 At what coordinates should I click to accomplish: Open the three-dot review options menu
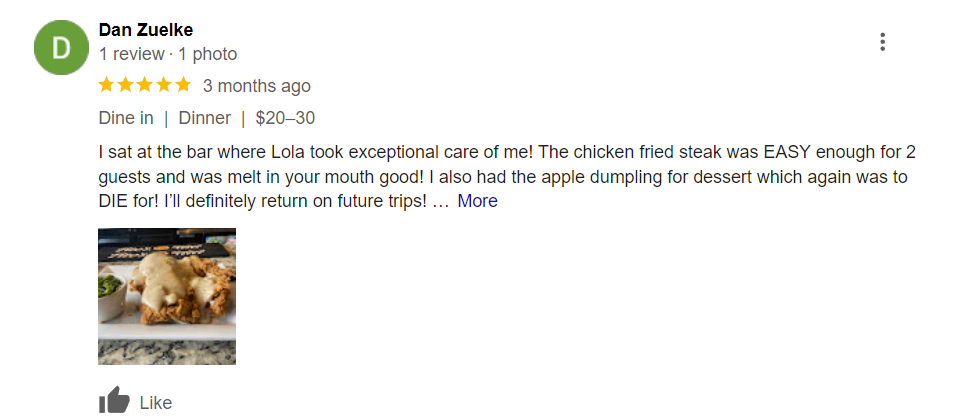882,42
